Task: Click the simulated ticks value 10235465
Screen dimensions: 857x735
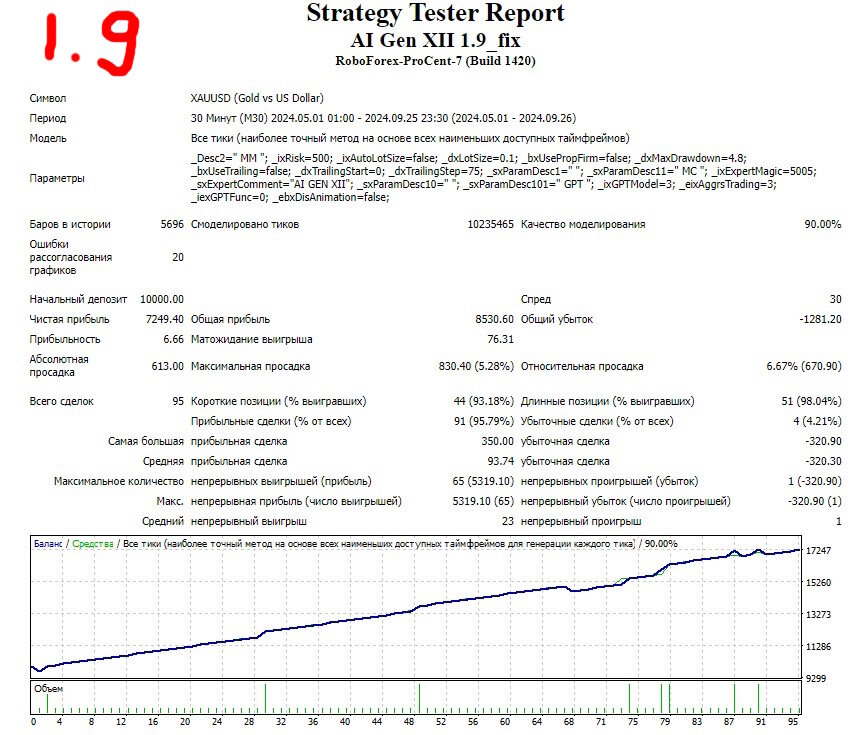Action: pyautogui.click(x=490, y=225)
